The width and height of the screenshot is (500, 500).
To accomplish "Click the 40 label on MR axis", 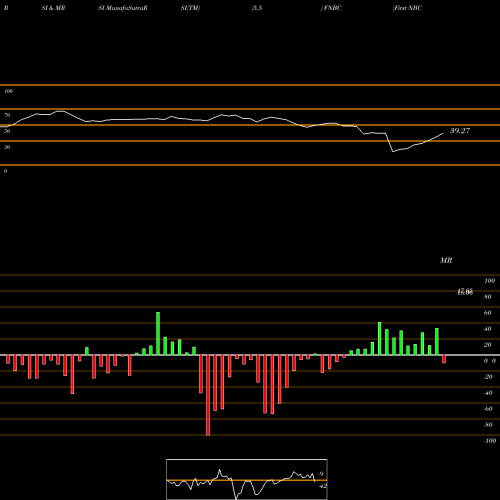I will [x=488, y=329].
